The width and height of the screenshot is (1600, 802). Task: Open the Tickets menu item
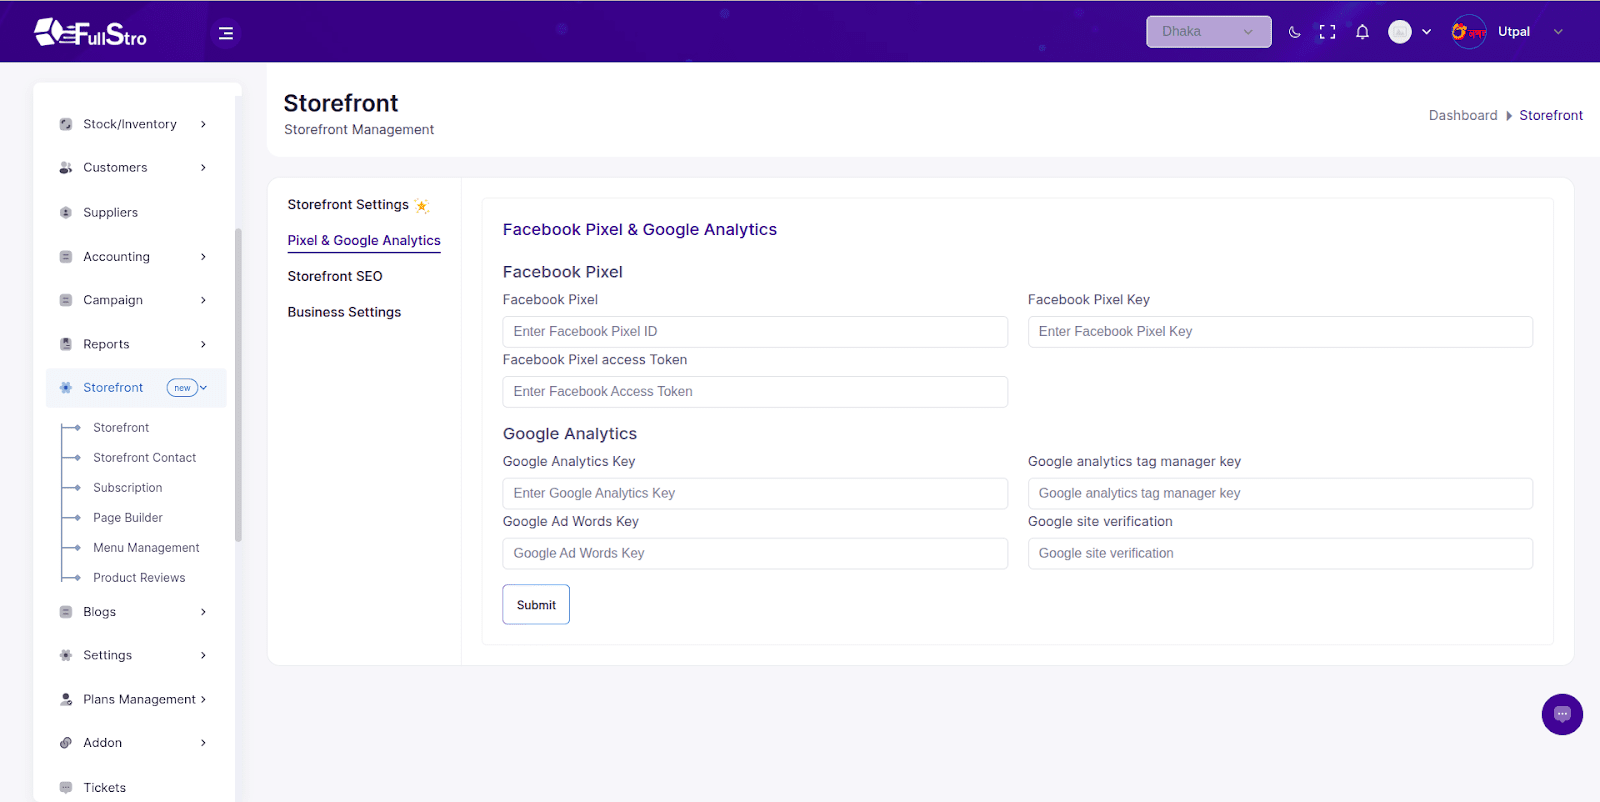105,788
